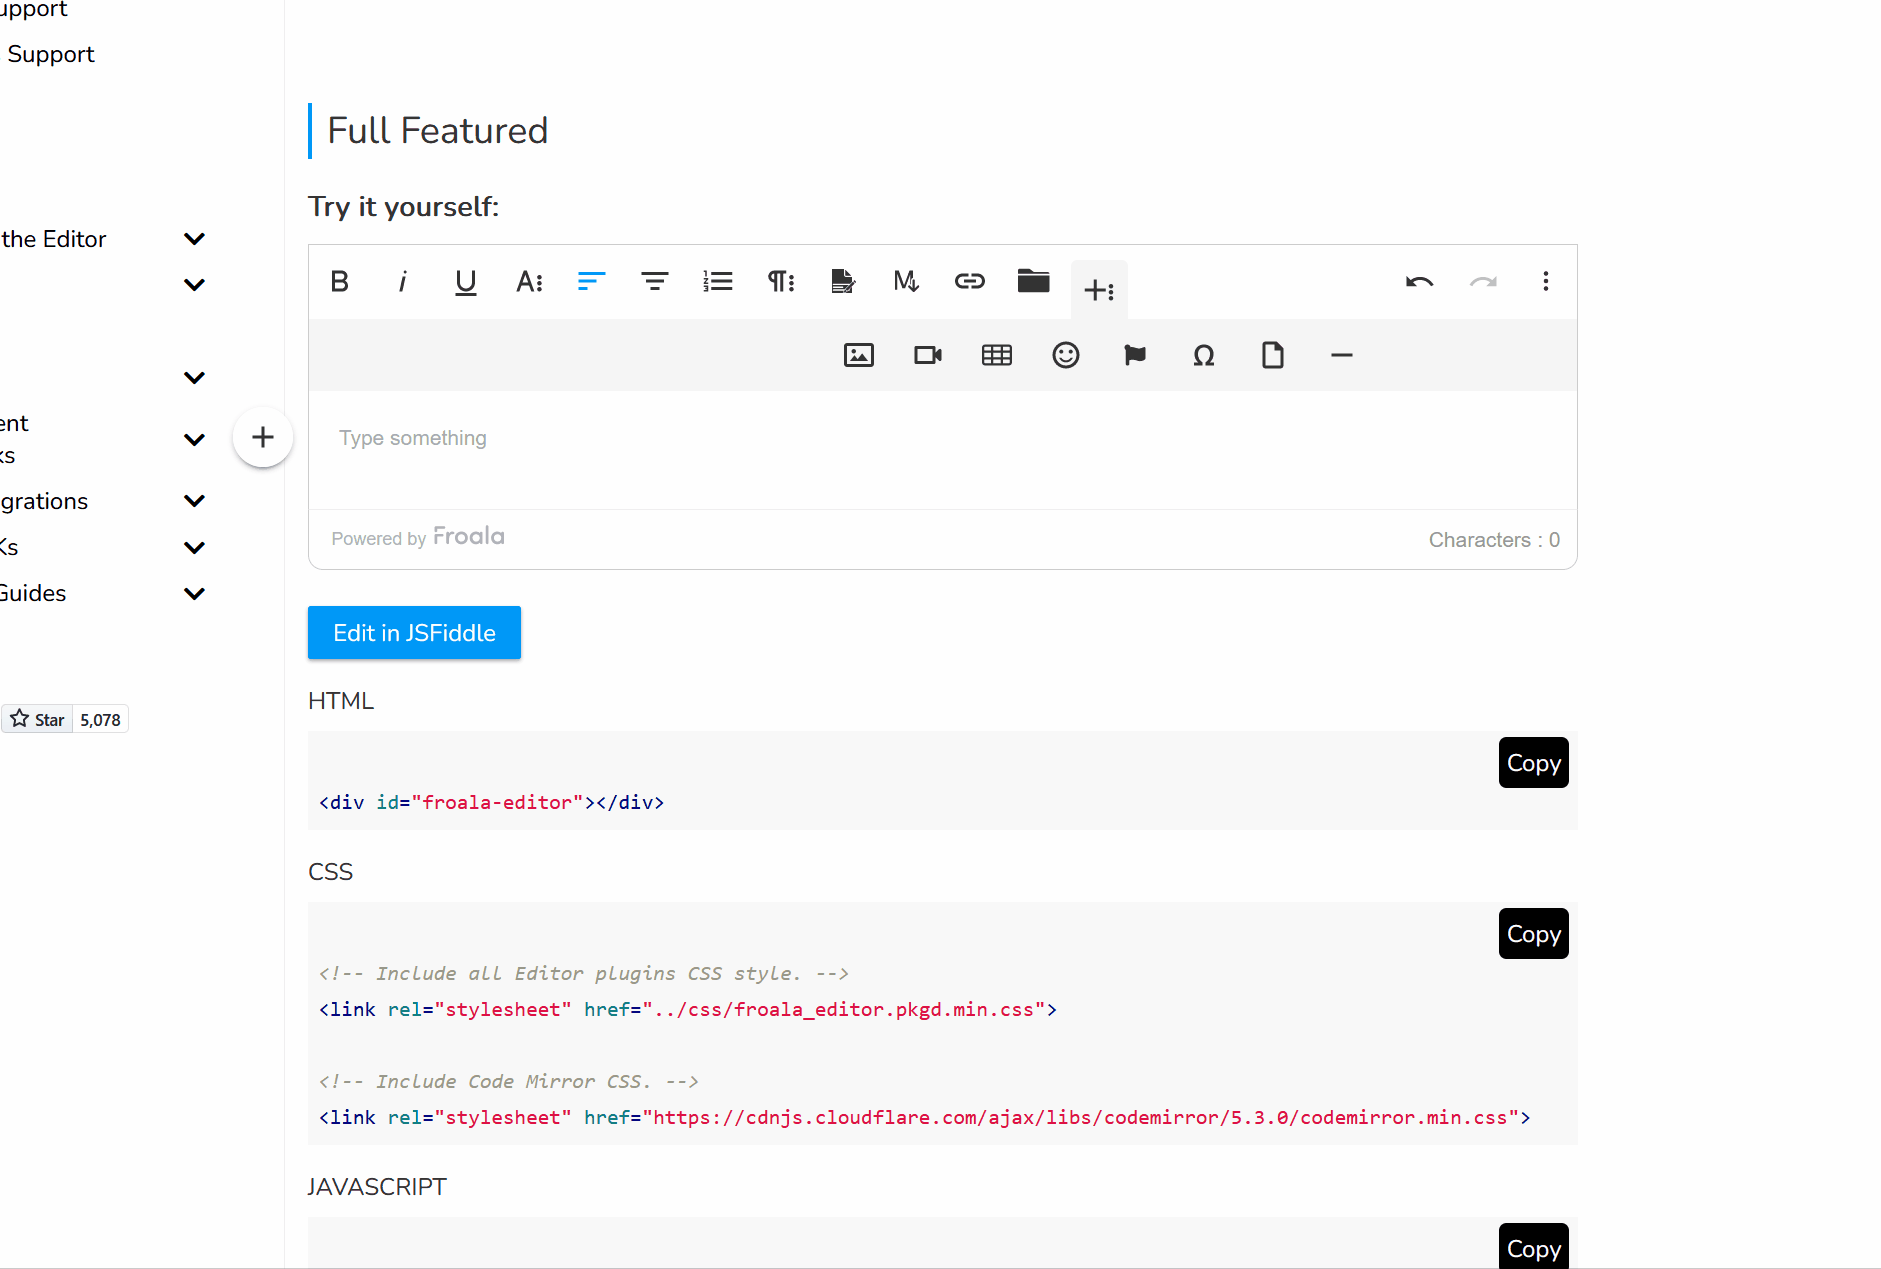
Task: Expand the 'Ks' sidebar section
Action: [x=195, y=548]
